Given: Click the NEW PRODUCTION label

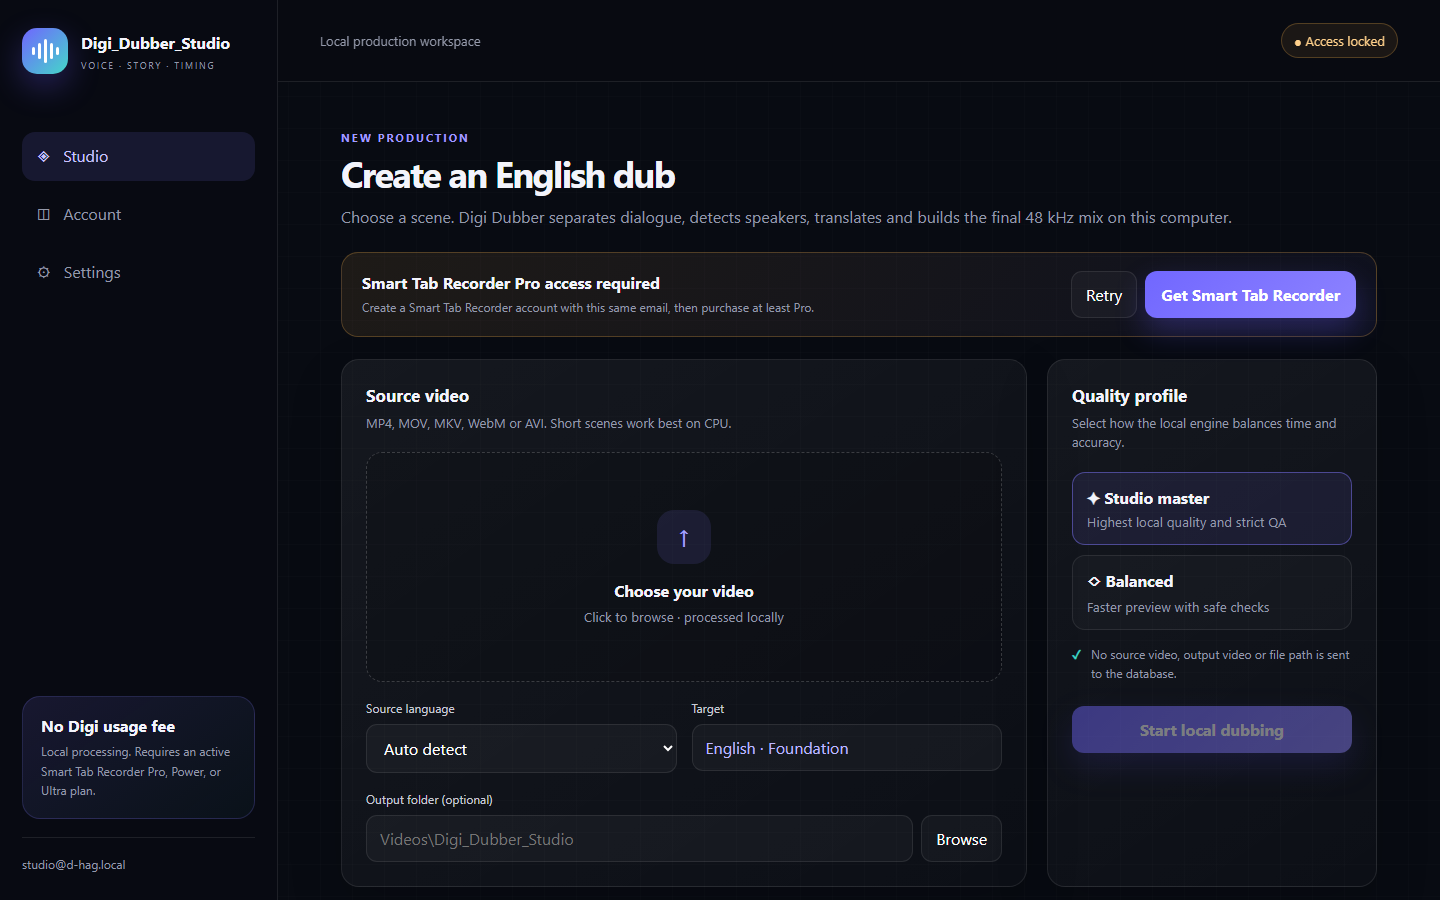Looking at the screenshot, I should [404, 138].
